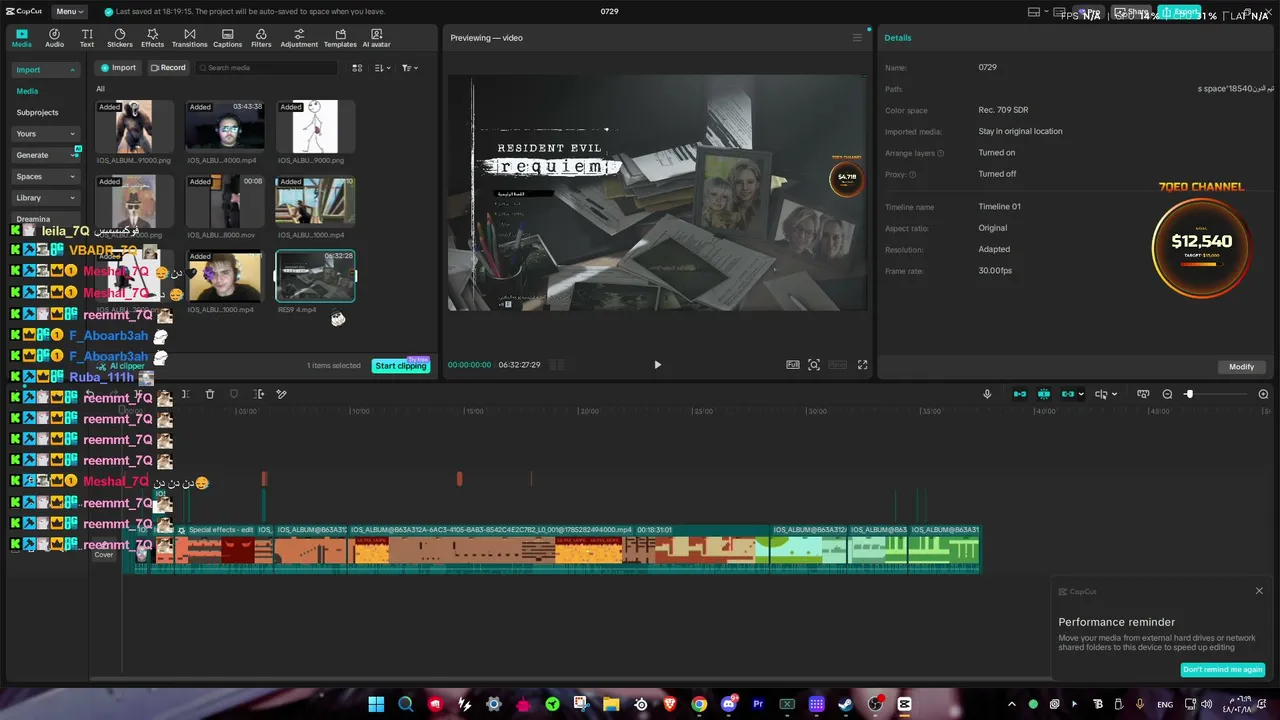Open the Text panel
Viewport: 1280px width, 720px height.
click(87, 38)
